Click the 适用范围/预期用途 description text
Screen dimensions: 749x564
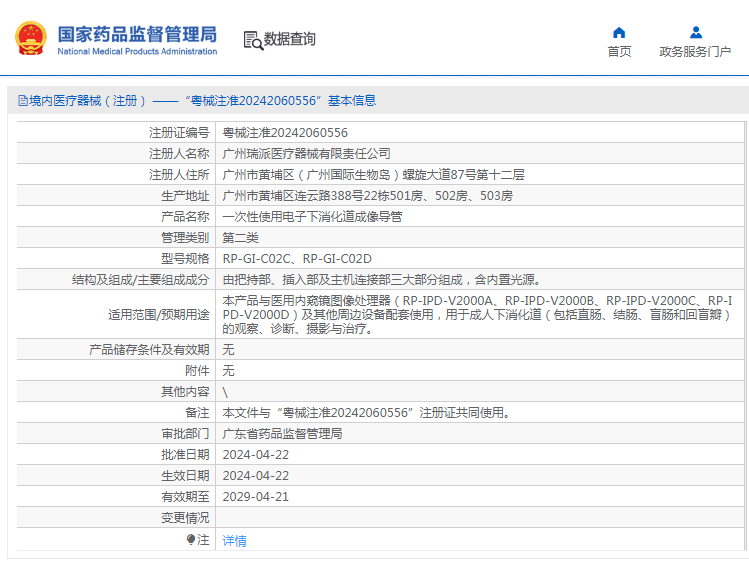click(477, 315)
